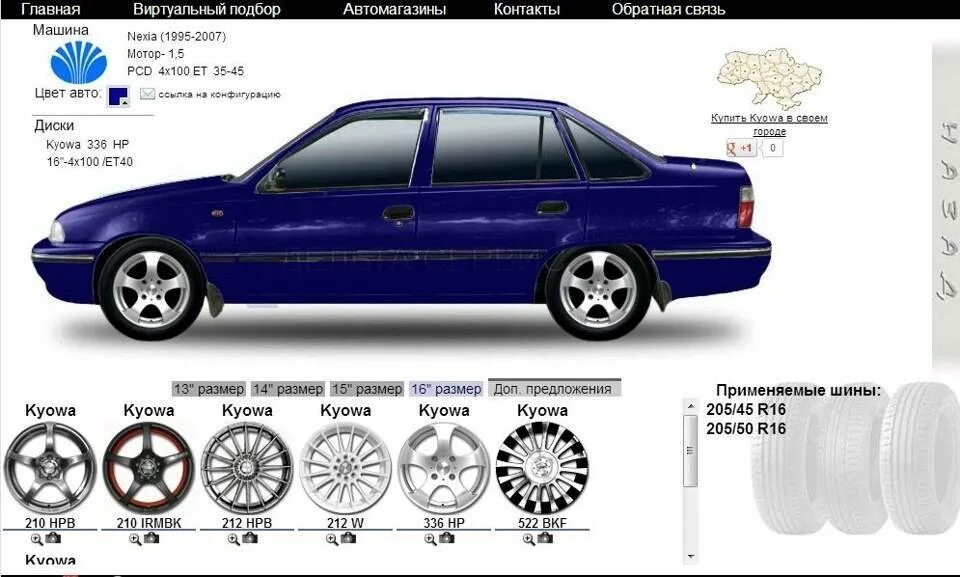
Task: Zoom magnifier under 522 BKF wheel
Action: pyautogui.click(x=529, y=539)
